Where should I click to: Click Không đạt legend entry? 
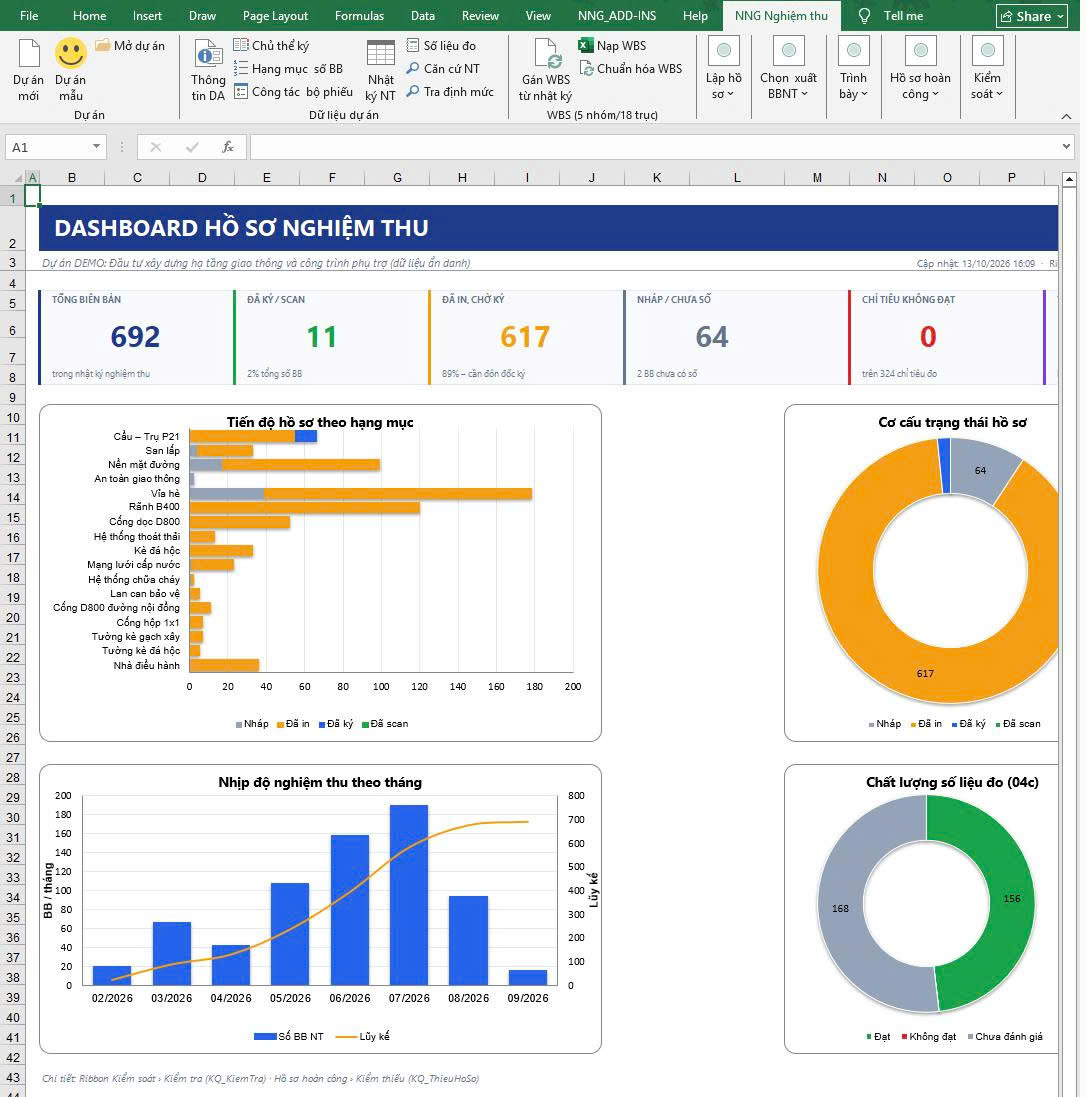point(929,1036)
